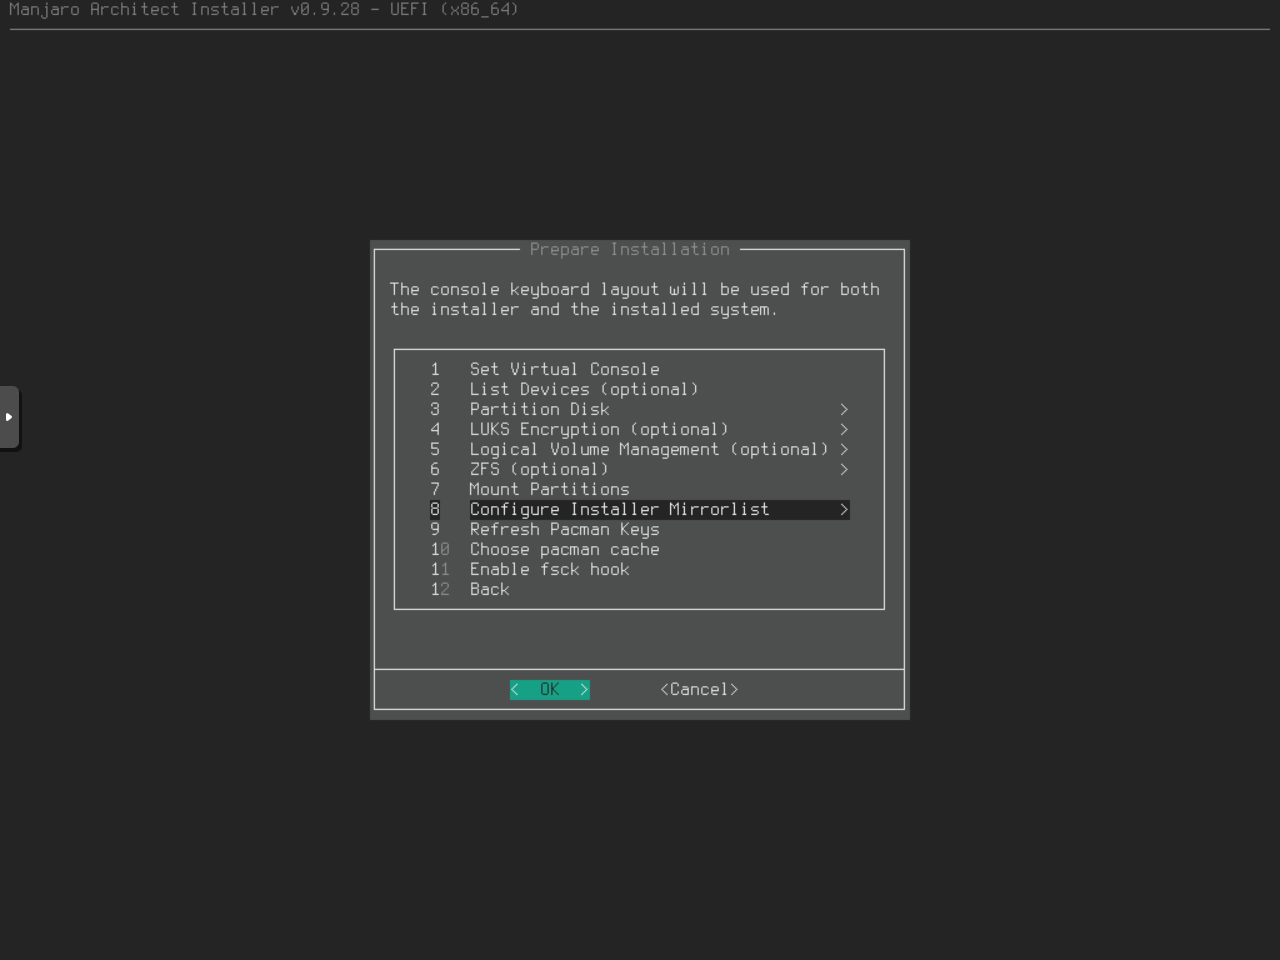Select Refresh Pacman Keys entry

(564, 529)
